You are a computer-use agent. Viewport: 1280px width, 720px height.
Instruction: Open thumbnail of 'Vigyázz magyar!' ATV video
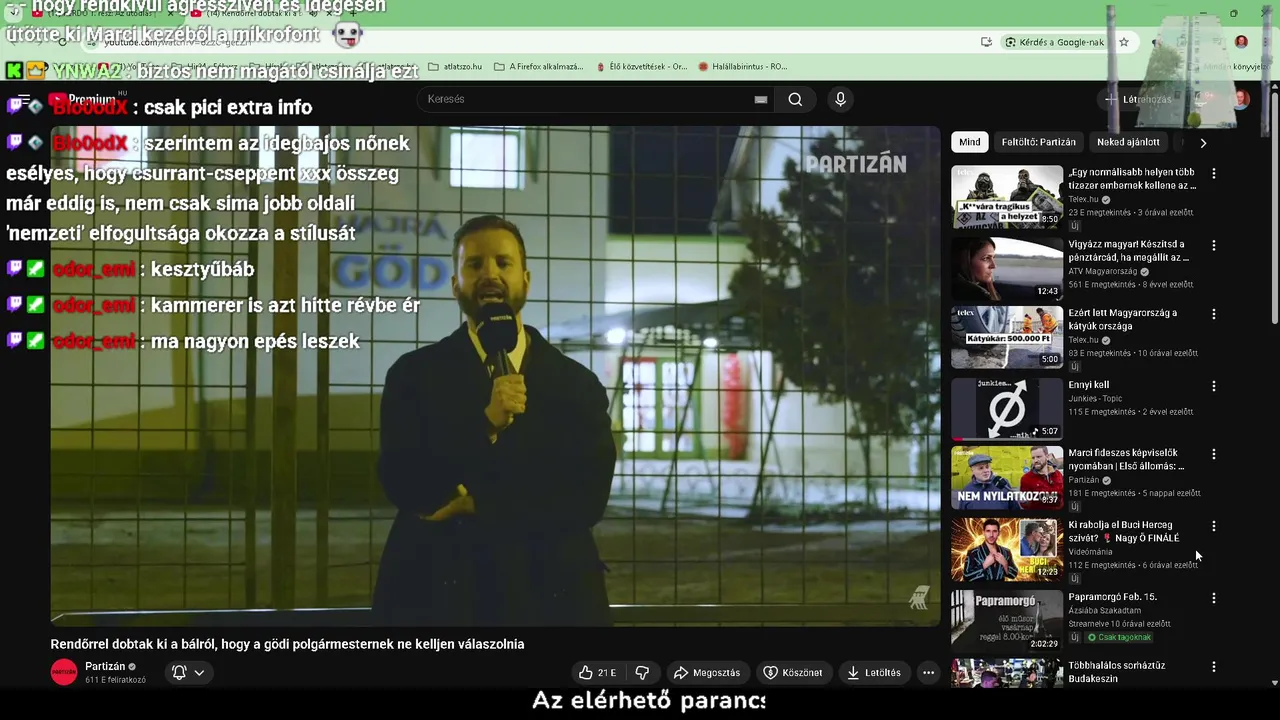[x=1007, y=268]
